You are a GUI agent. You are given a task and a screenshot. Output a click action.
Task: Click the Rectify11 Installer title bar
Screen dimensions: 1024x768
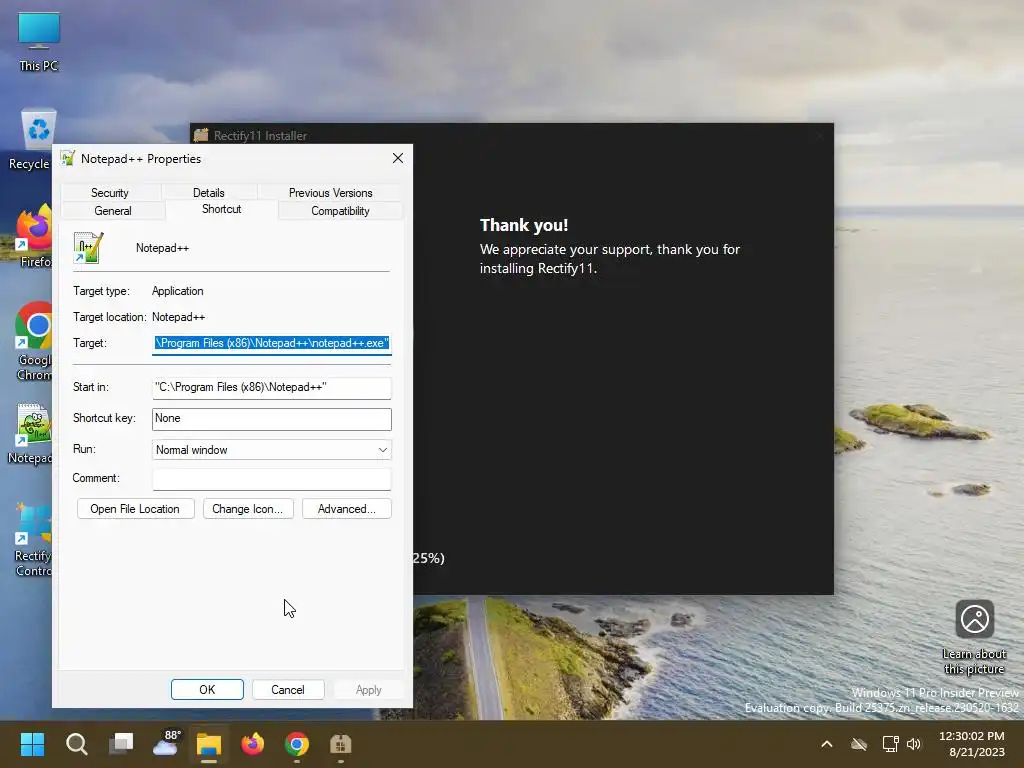(x=511, y=135)
